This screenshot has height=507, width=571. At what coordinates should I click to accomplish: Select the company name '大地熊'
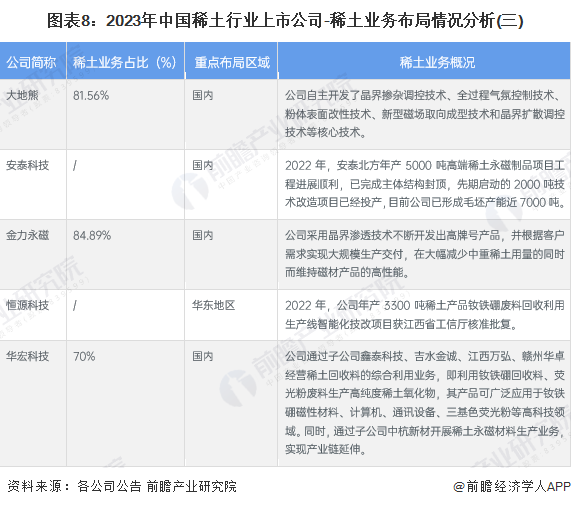pos(22,95)
